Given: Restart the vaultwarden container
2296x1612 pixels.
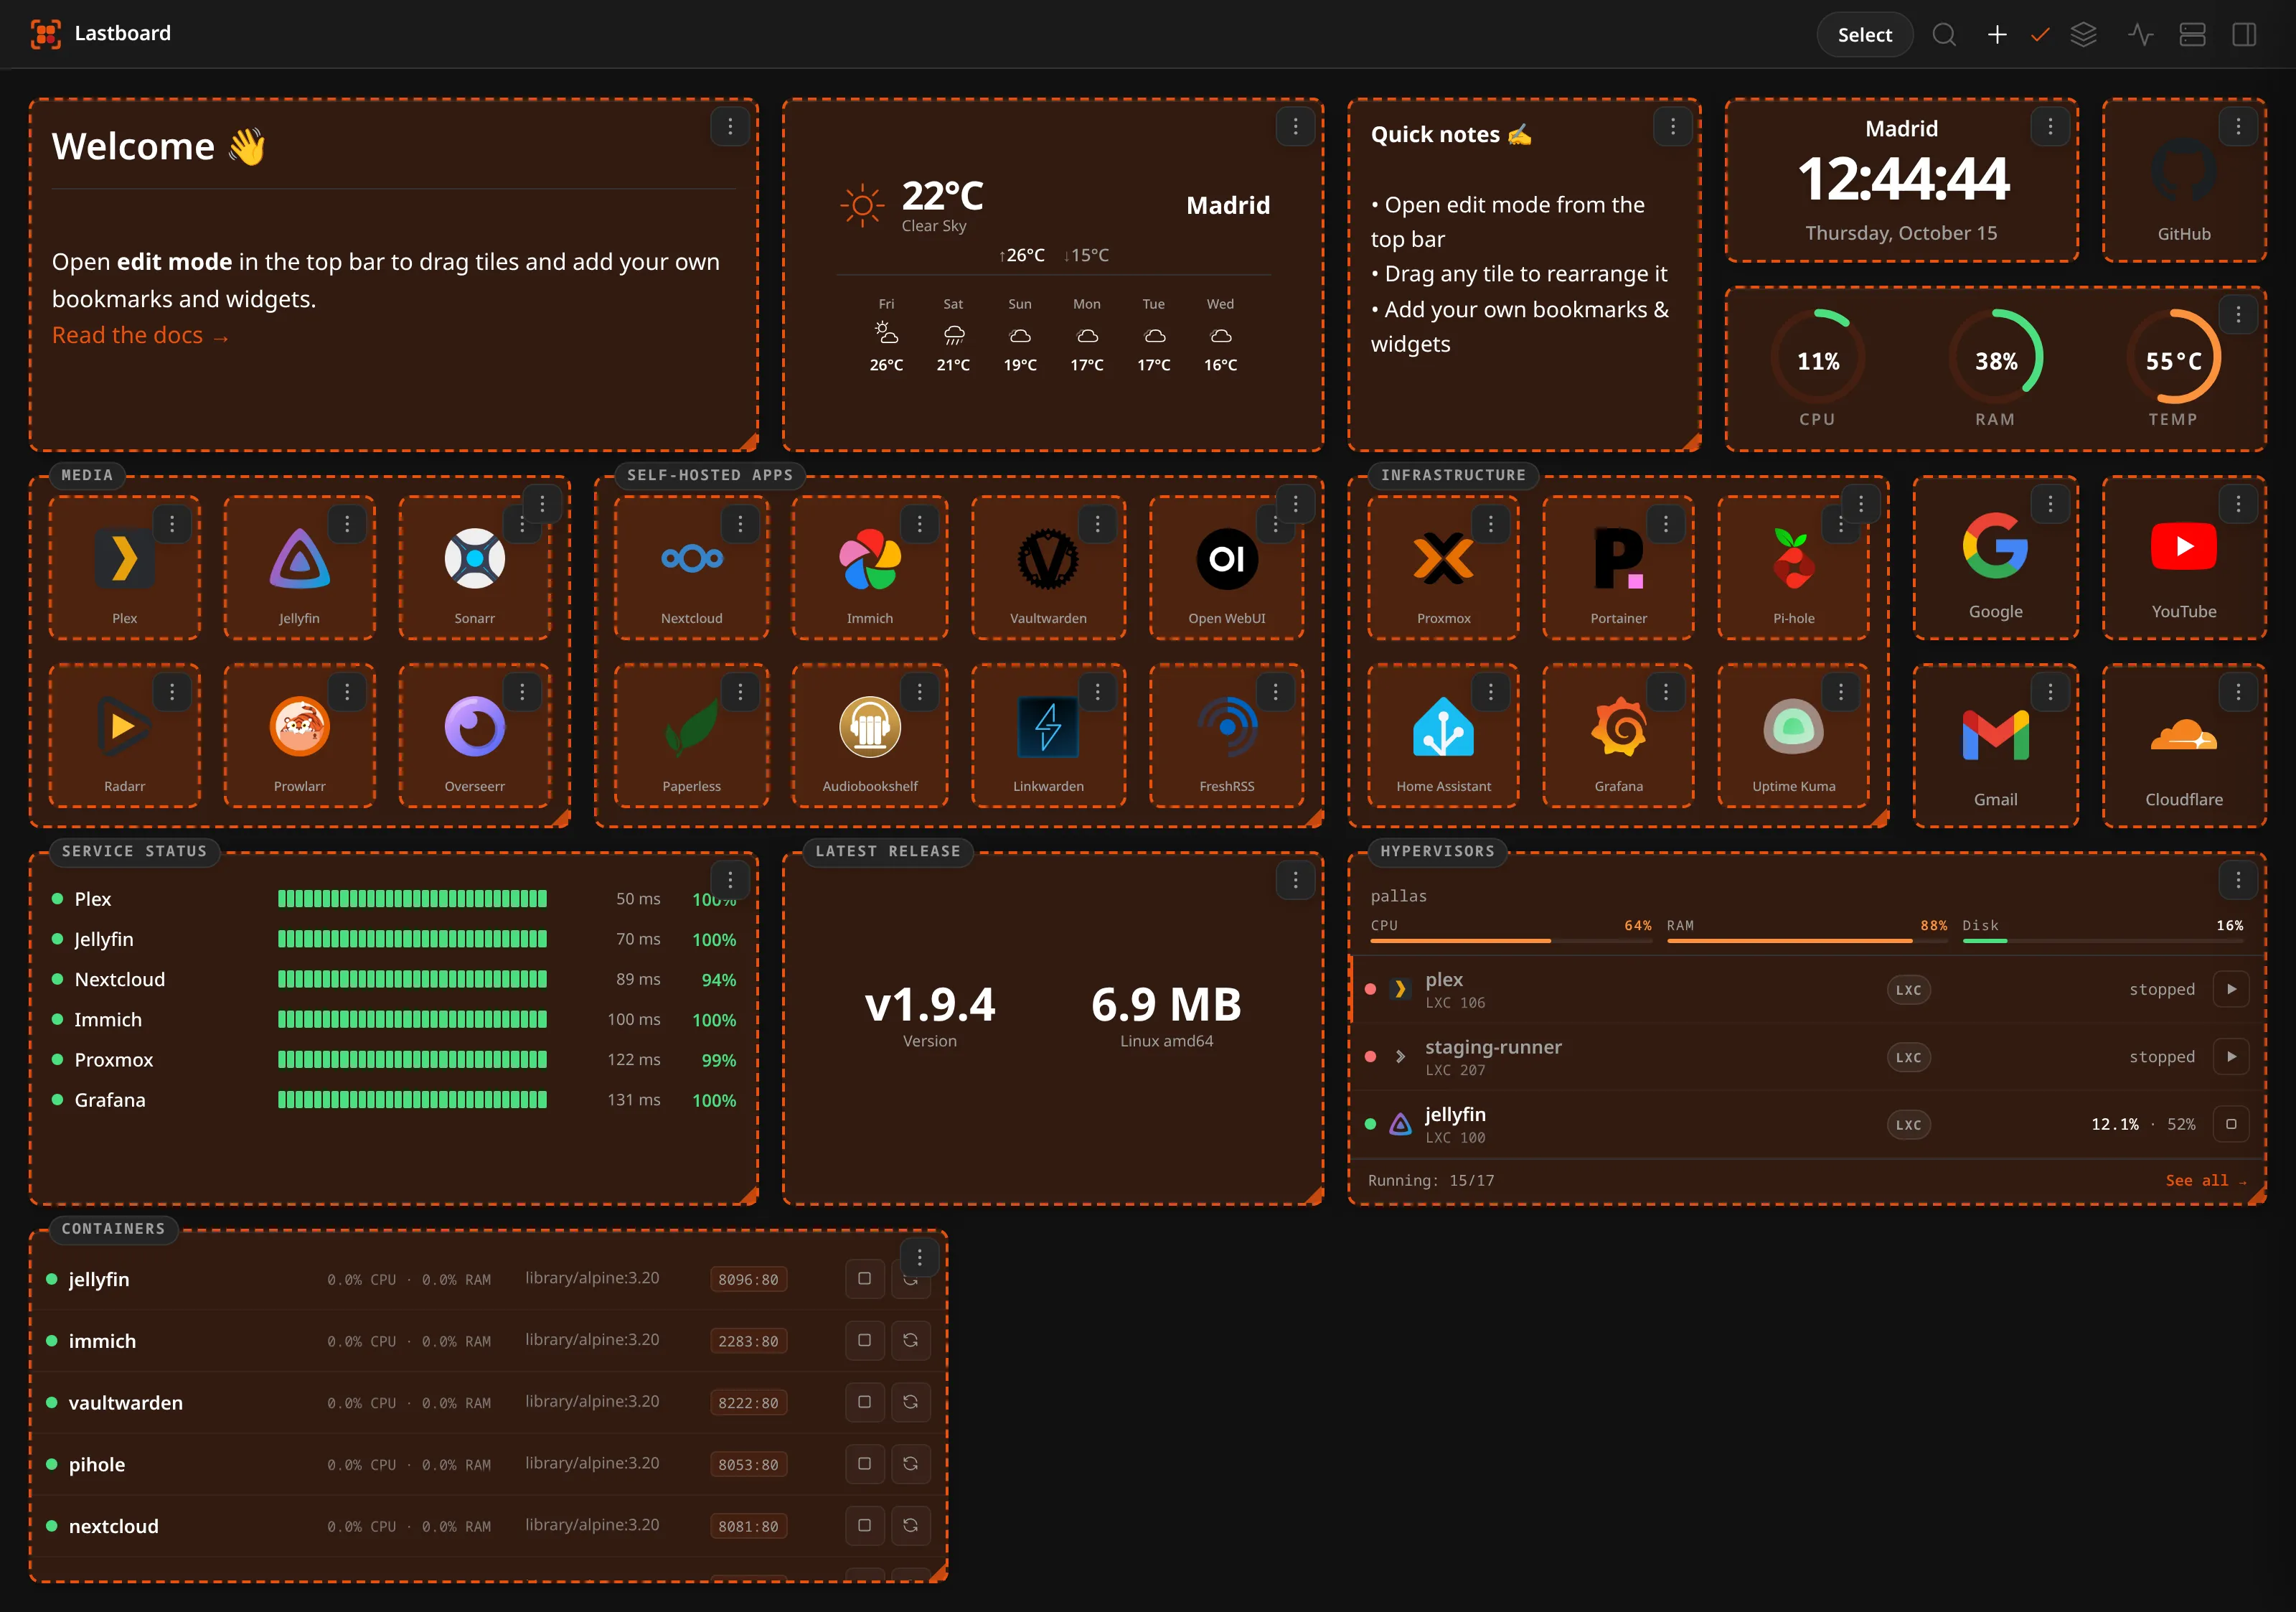Looking at the screenshot, I should 910,1403.
